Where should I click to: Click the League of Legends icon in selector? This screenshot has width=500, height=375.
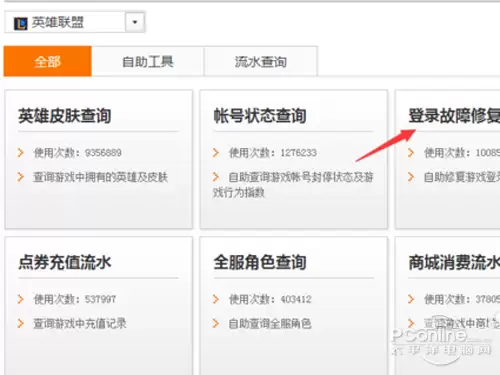tap(20, 23)
